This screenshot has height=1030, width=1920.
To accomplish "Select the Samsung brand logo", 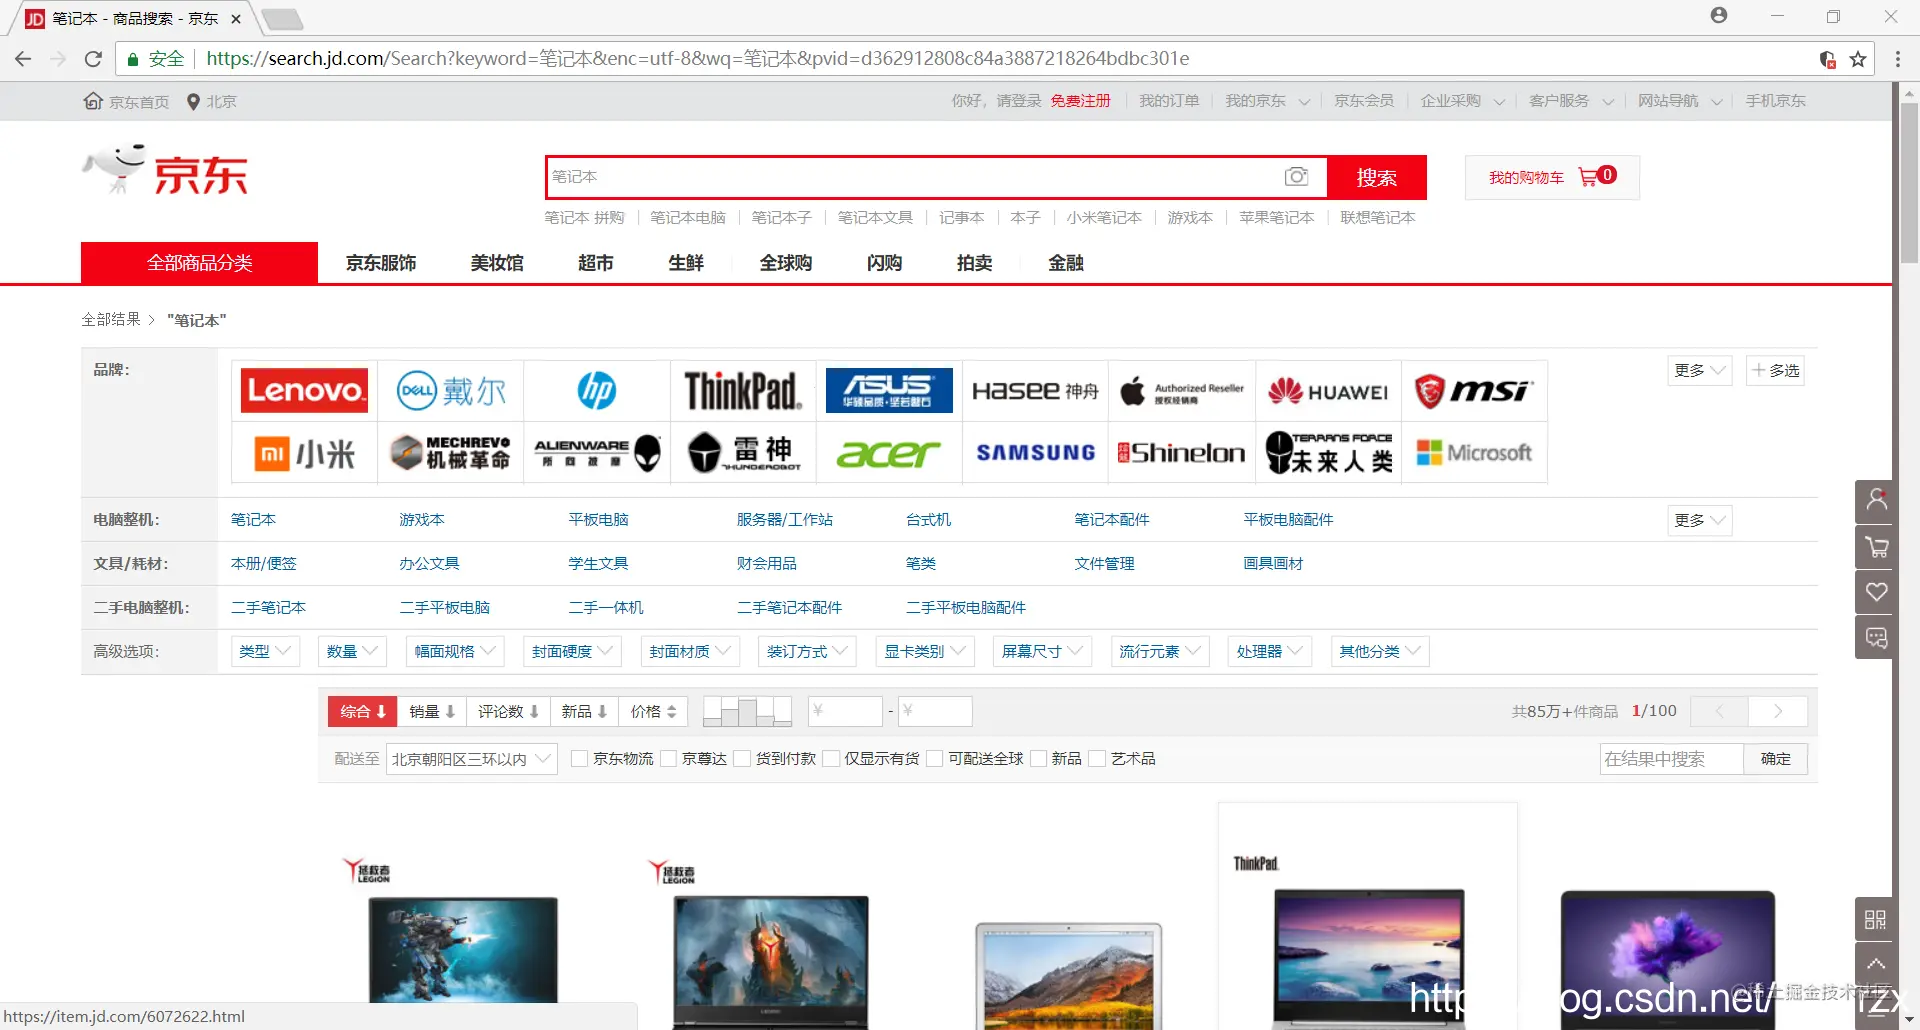I will point(1035,453).
